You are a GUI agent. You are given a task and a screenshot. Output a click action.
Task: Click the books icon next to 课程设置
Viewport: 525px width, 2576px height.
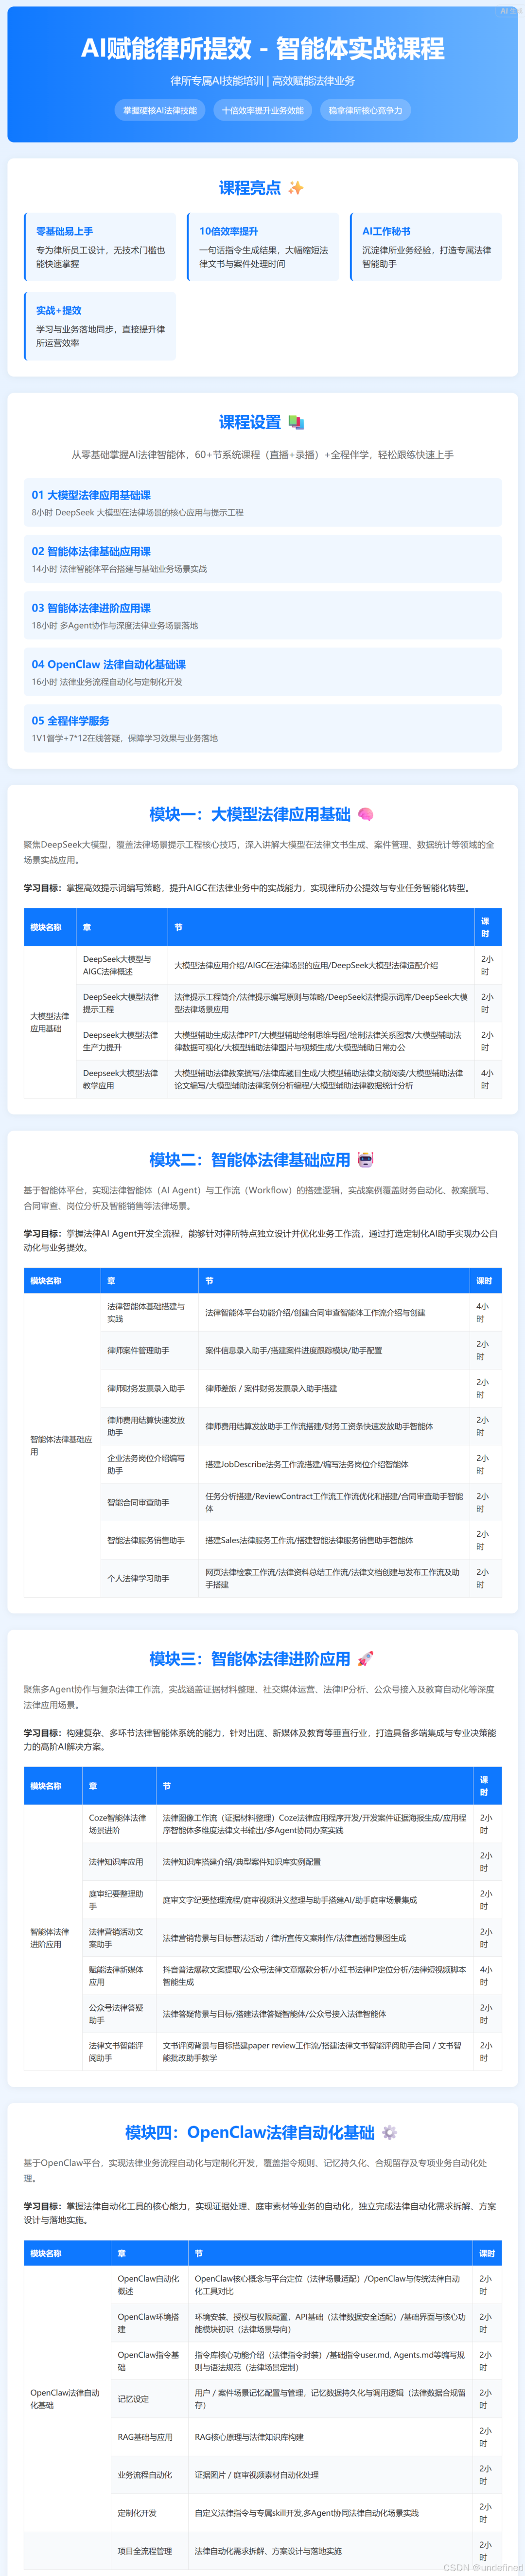[296, 422]
